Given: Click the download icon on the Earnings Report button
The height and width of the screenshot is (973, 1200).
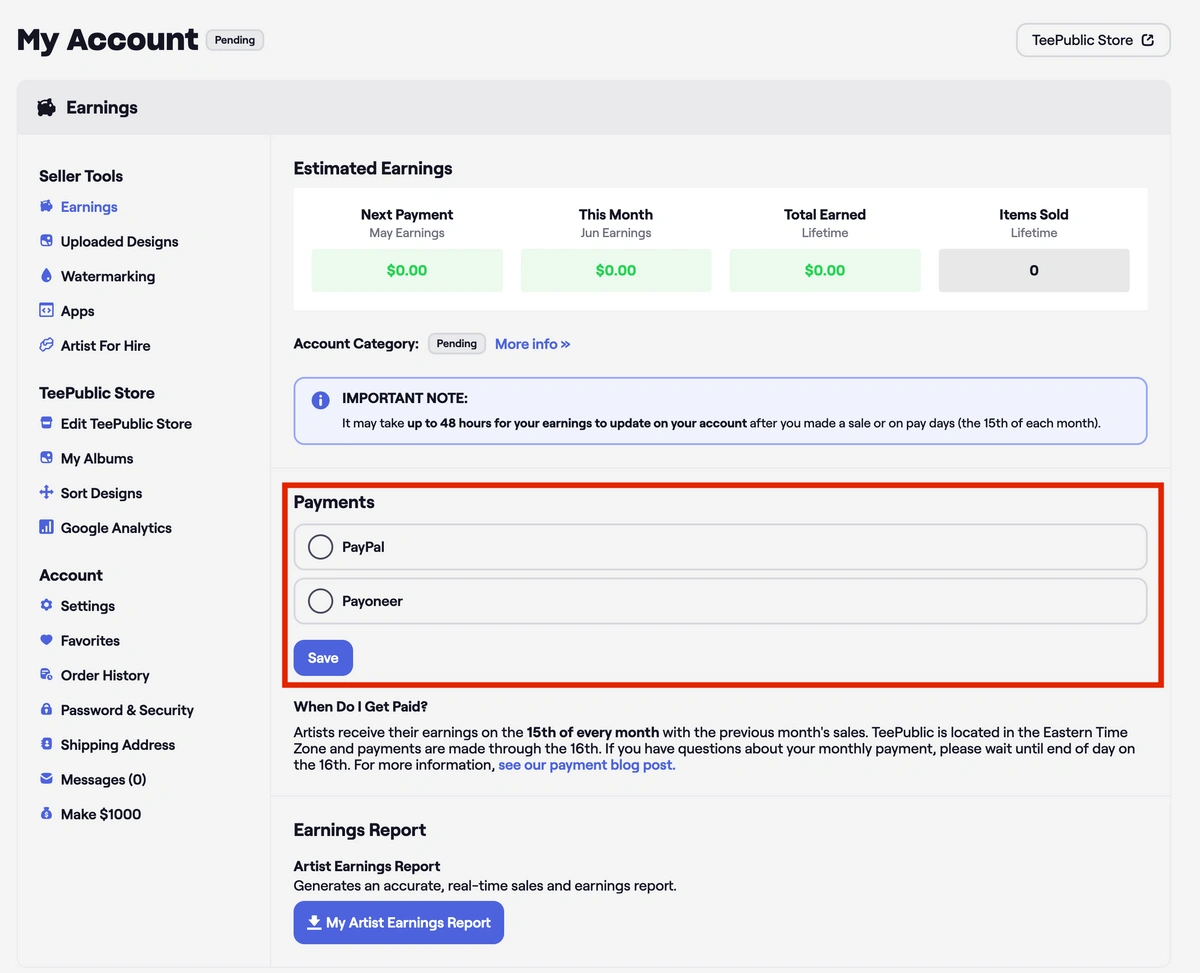Looking at the screenshot, I should point(314,922).
